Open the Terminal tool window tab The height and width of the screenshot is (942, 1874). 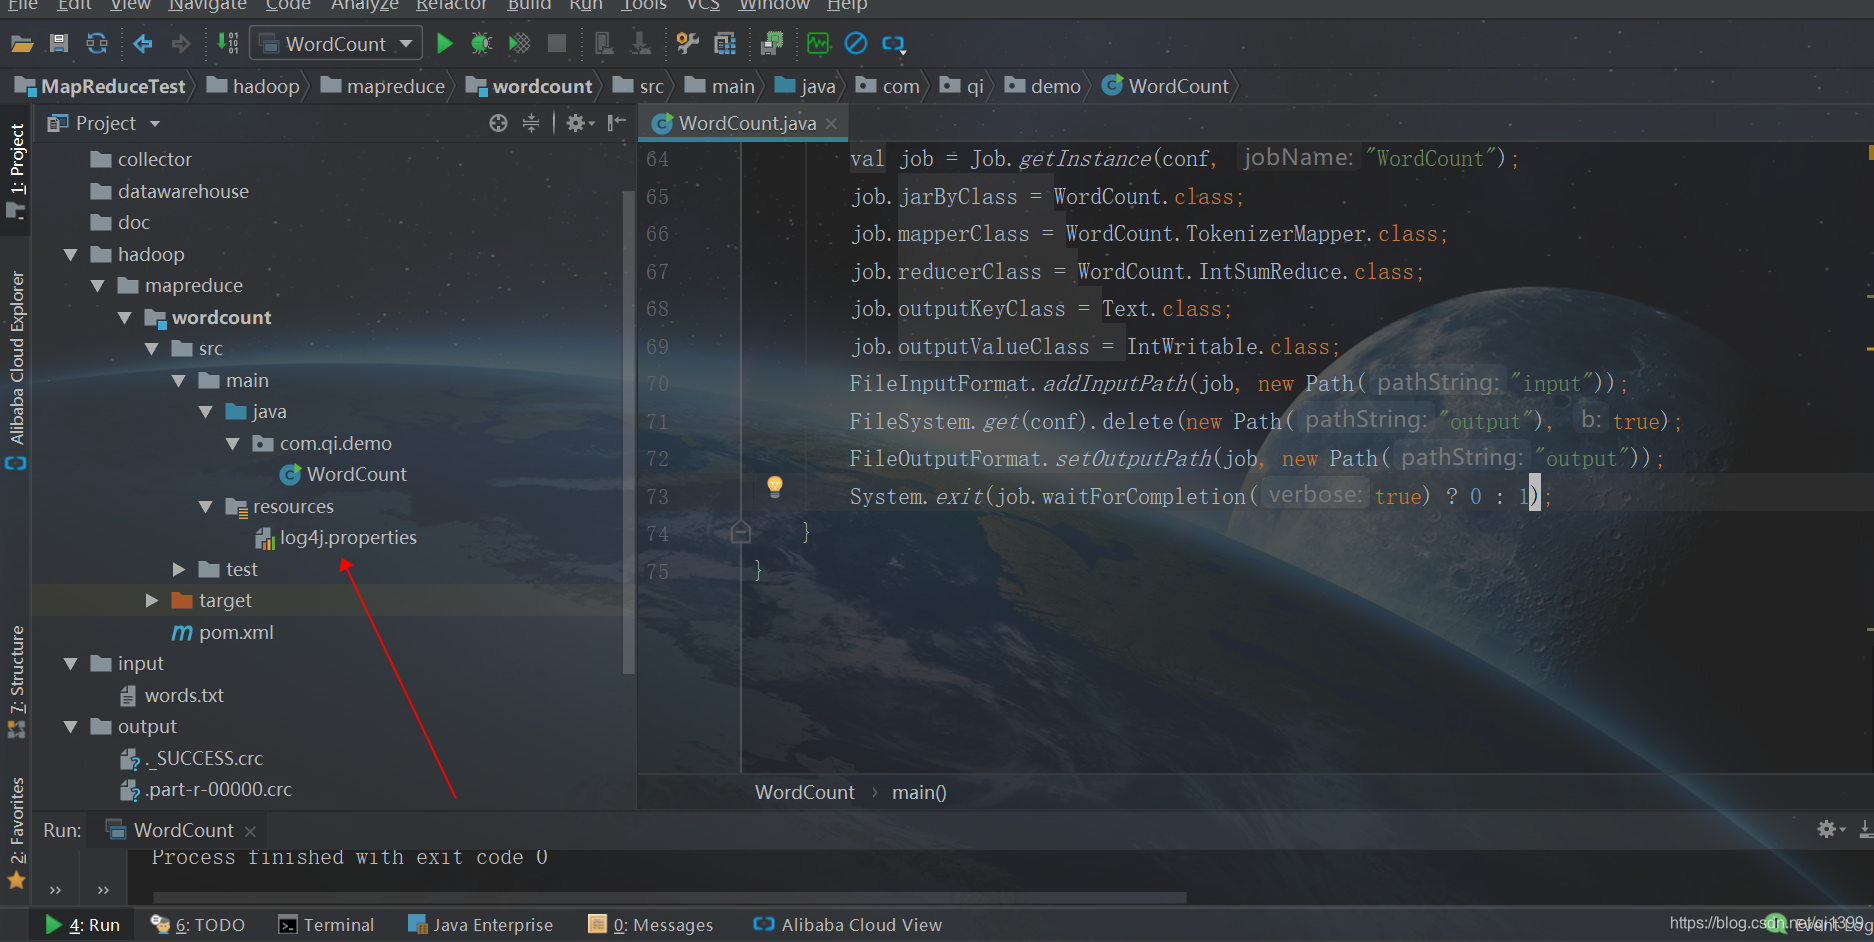326,925
